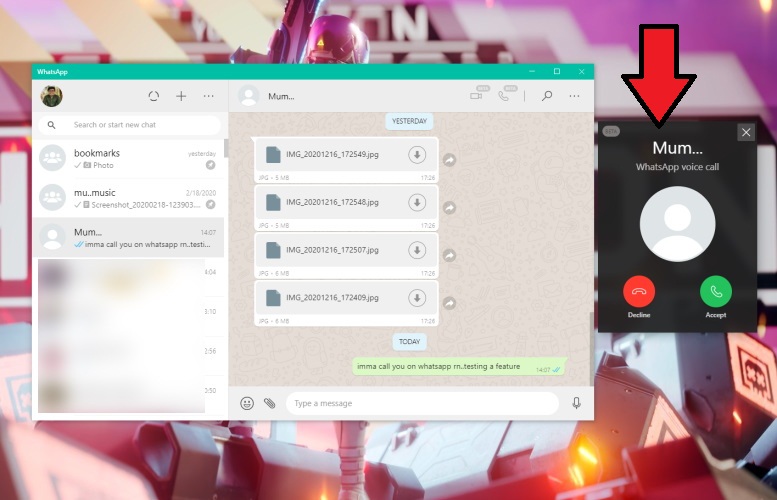The image size is (777, 500).
Task: Close the incoming call popup
Action: [x=746, y=132]
